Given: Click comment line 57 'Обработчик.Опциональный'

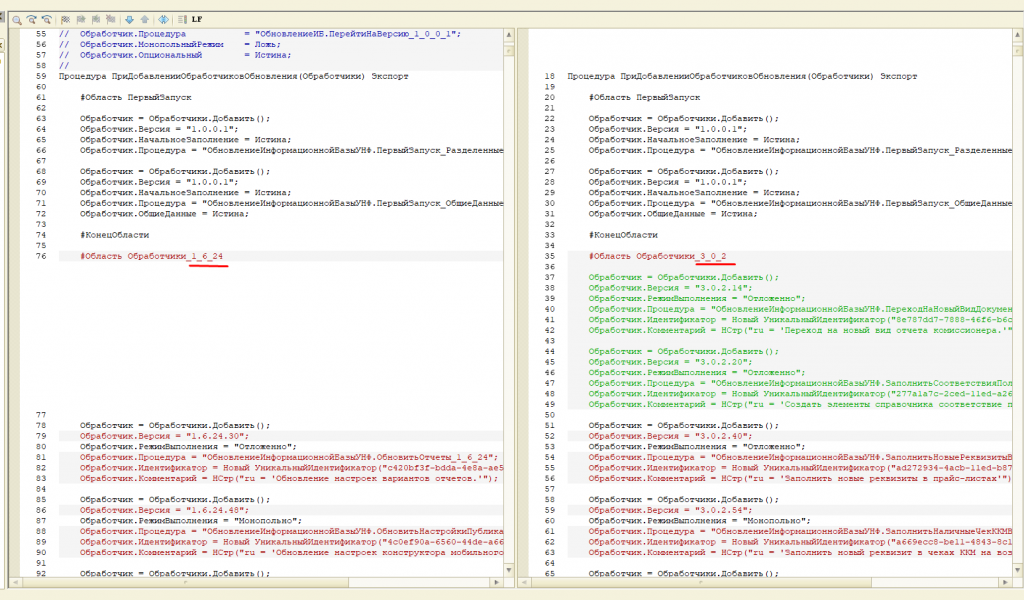Looking at the screenshot, I should [x=175, y=55].
